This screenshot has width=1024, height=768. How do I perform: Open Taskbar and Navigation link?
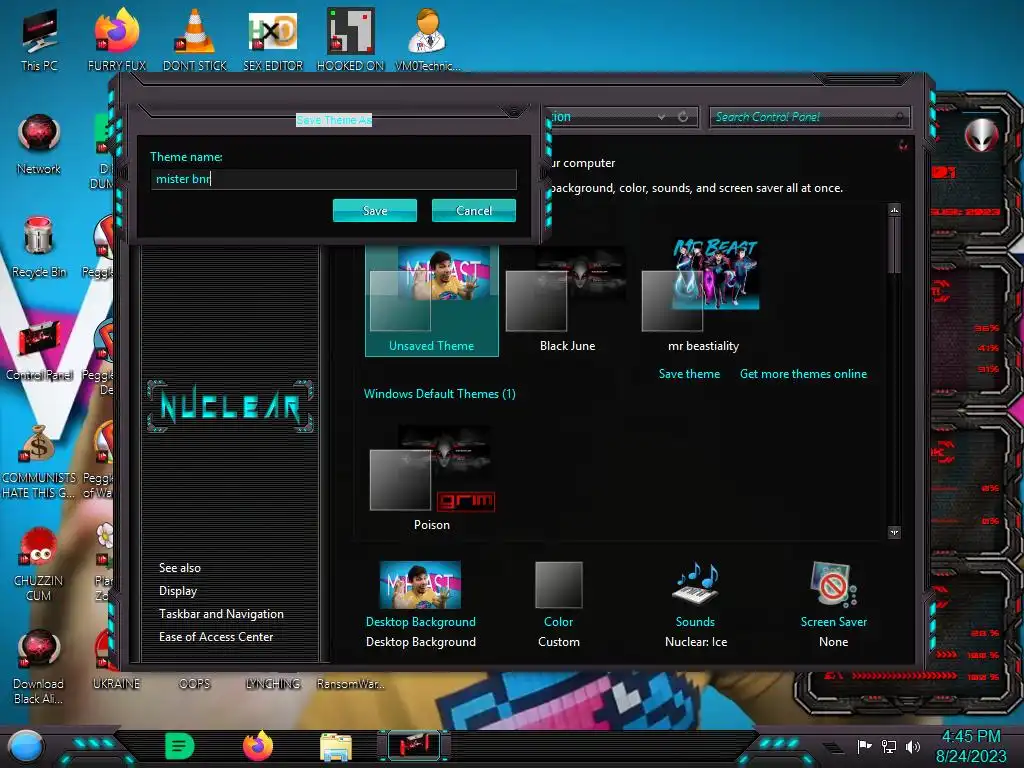click(x=221, y=614)
